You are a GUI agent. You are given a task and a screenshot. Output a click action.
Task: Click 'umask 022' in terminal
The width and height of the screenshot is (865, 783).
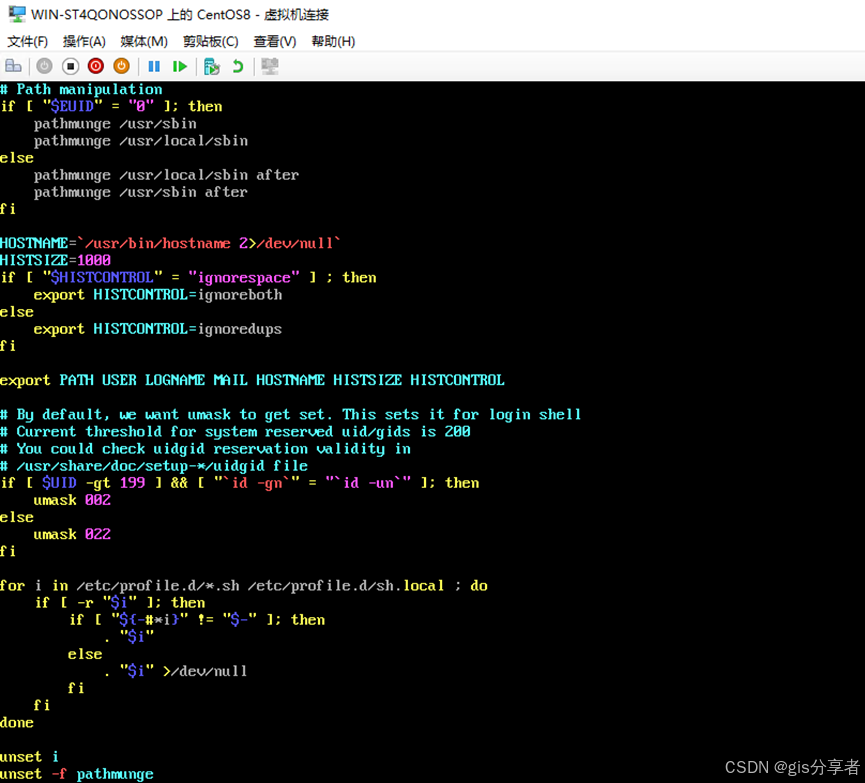(x=72, y=534)
